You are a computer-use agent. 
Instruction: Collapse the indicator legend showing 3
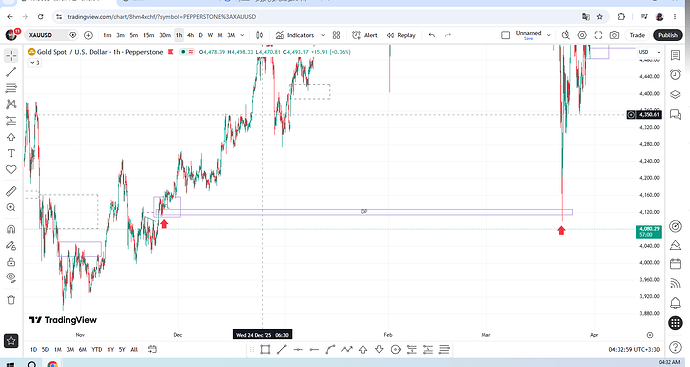pyautogui.click(x=35, y=63)
